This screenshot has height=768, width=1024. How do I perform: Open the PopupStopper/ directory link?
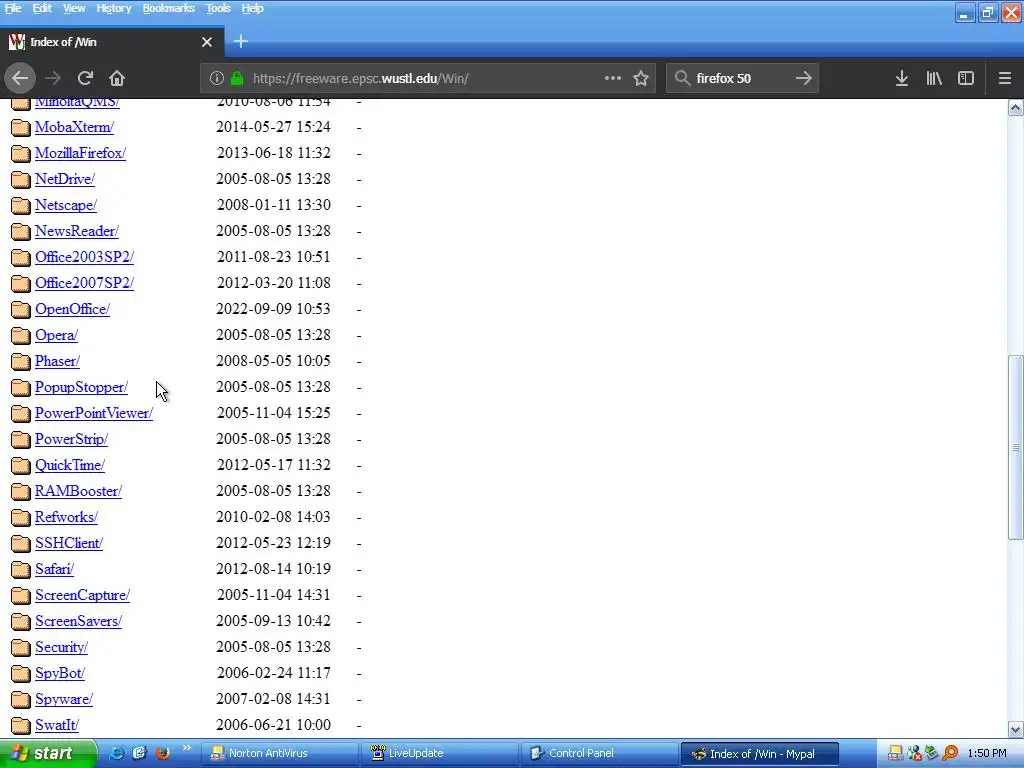(x=82, y=387)
